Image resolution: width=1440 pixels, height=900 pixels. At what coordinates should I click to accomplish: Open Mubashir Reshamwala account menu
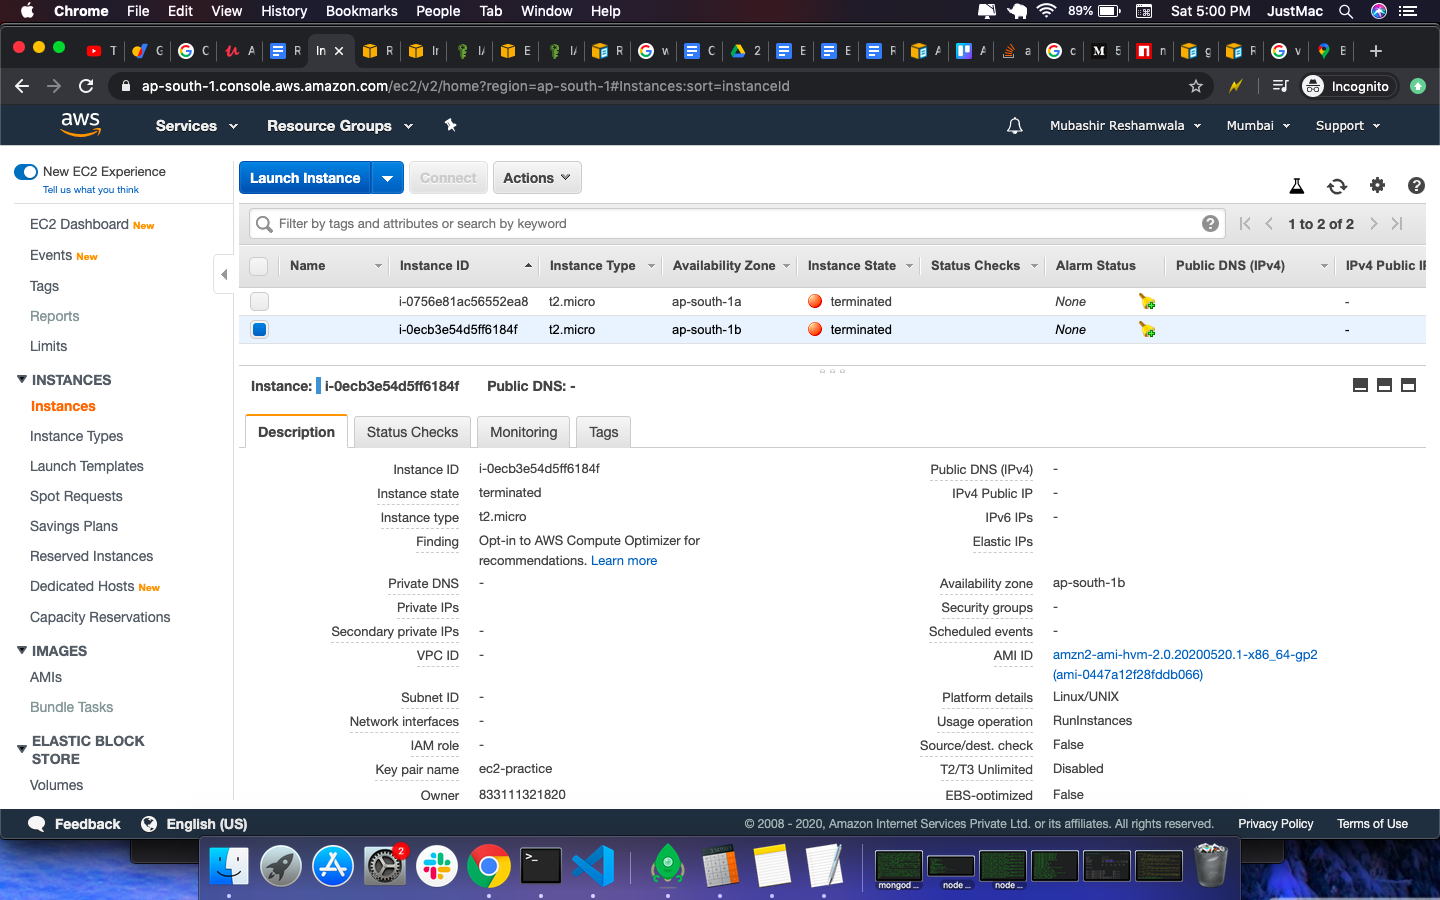click(1126, 126)
